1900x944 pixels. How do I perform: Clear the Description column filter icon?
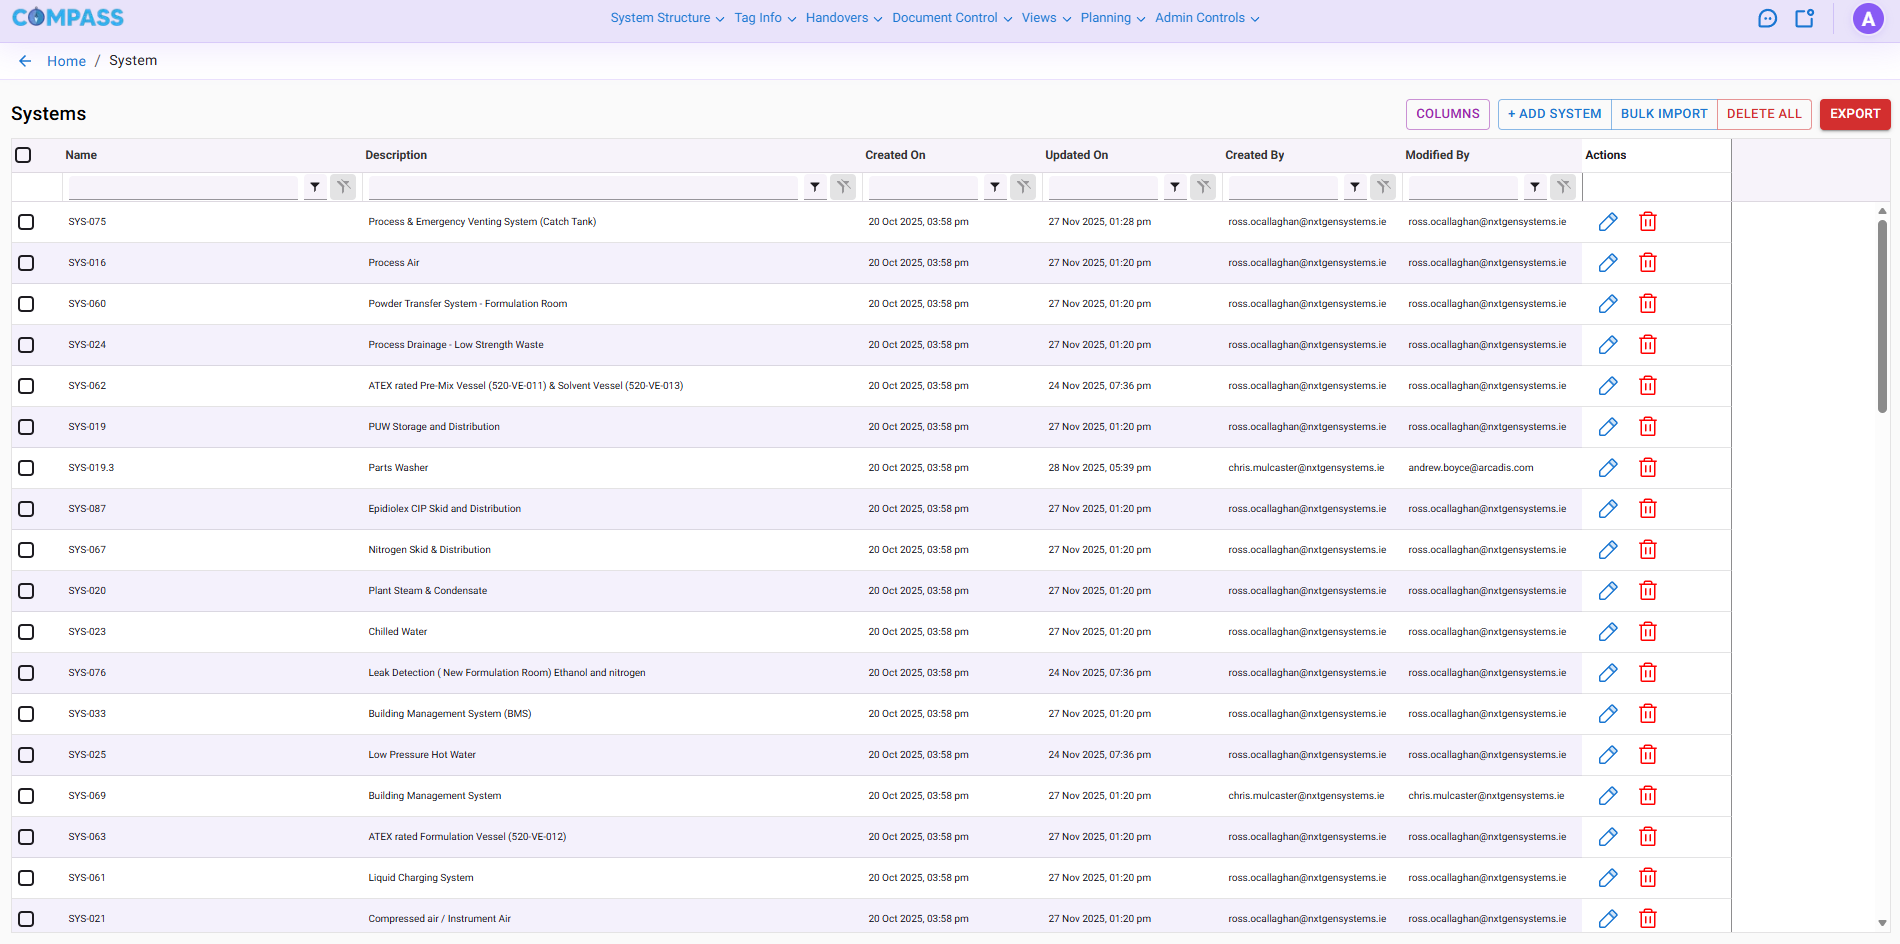[x=844, y=187]
